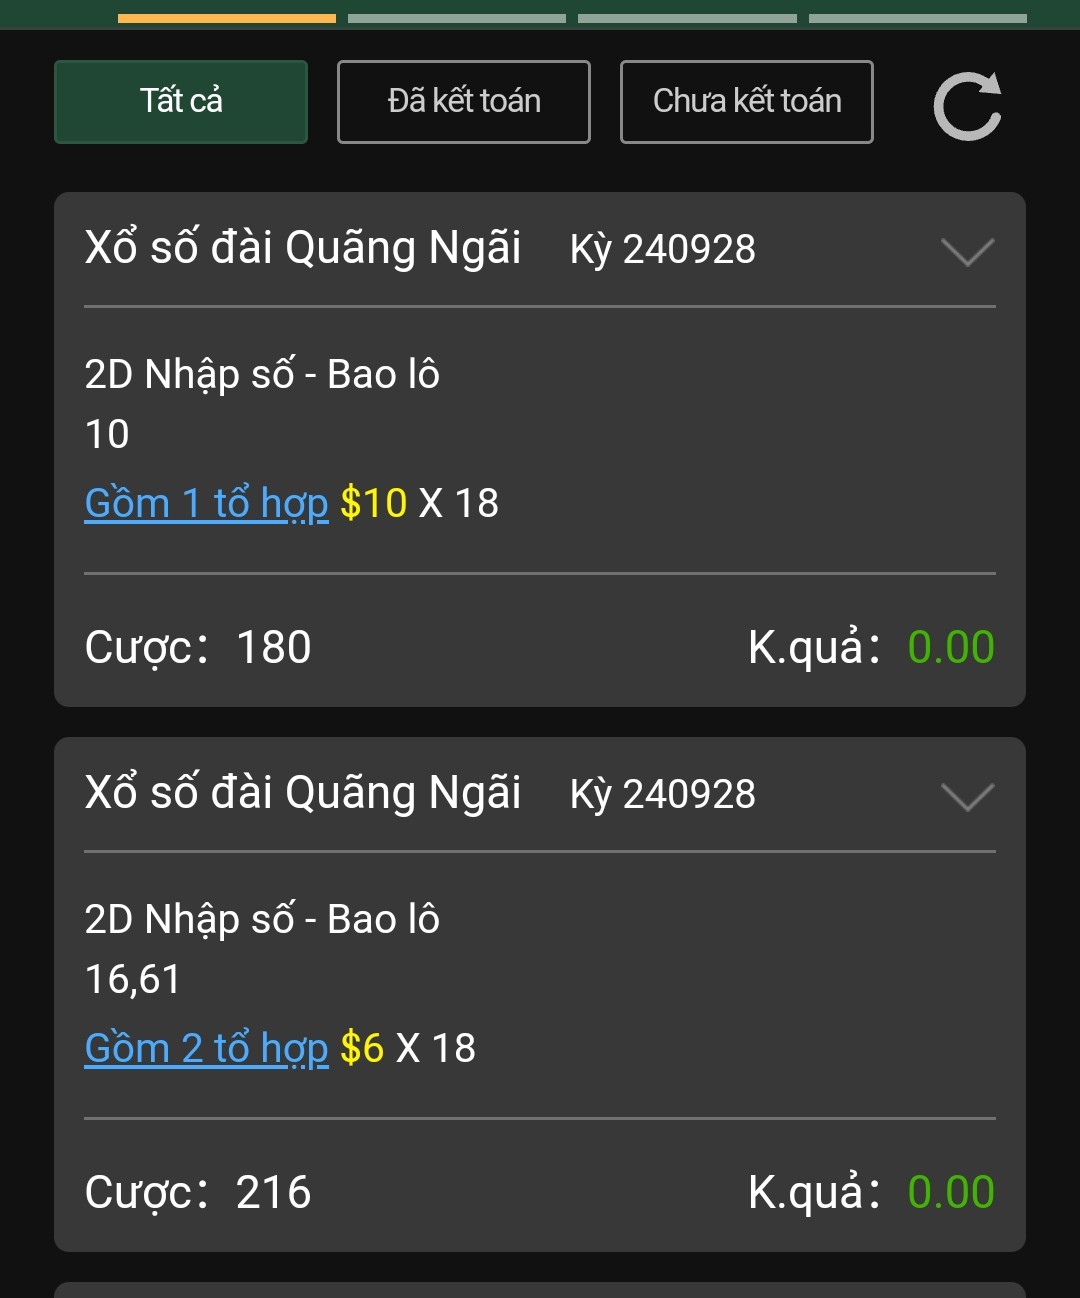1080x1298 pixels.
Task: Tap the second ticket's 'Cược: 216' row
Action: pos(198,1192)
